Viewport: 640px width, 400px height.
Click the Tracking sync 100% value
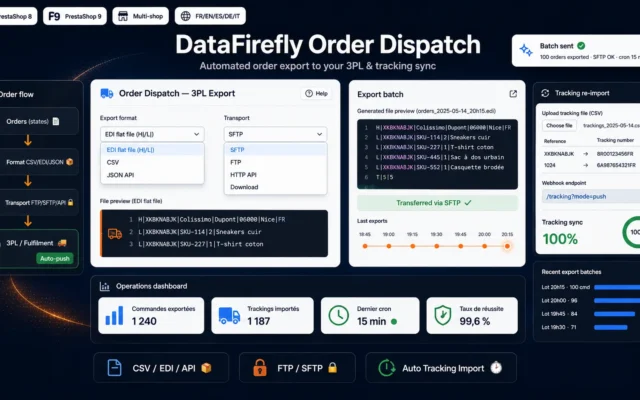[560, 239]
